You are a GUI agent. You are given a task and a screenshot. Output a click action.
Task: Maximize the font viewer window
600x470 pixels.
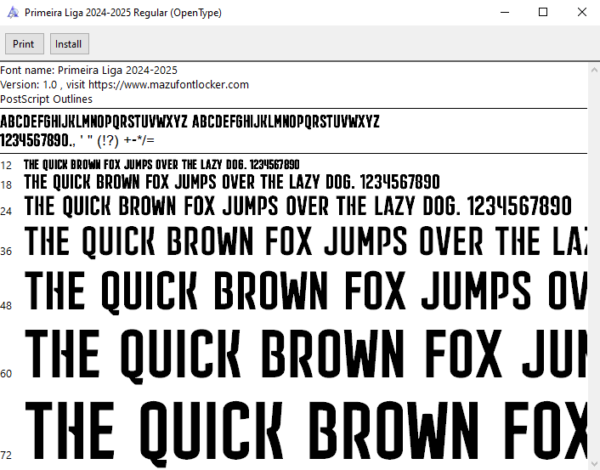[x=543, y=12]
